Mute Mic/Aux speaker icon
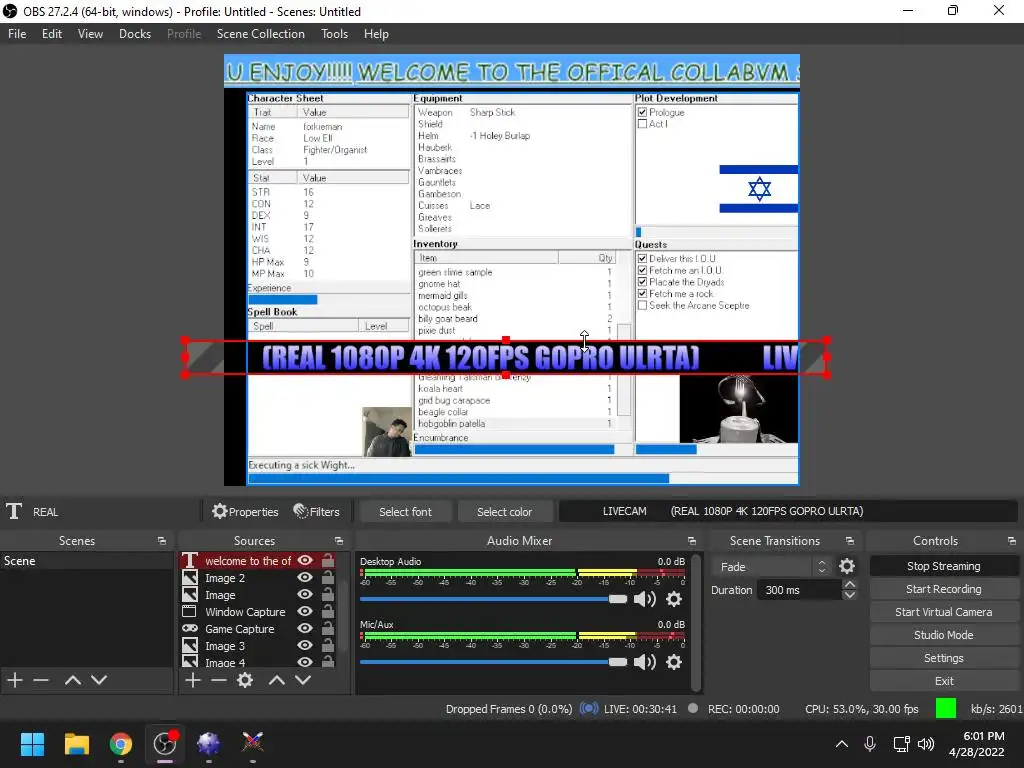Image resolution: width=1024 pixels, height=768 pixels. click(645, 662)
